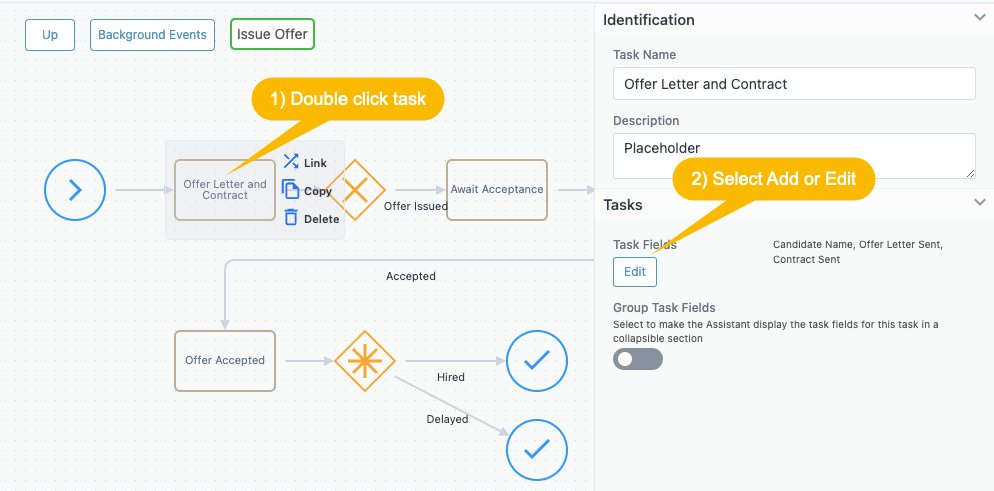
Task: Select the Await Acceptance task box
Action: point(497,190)
